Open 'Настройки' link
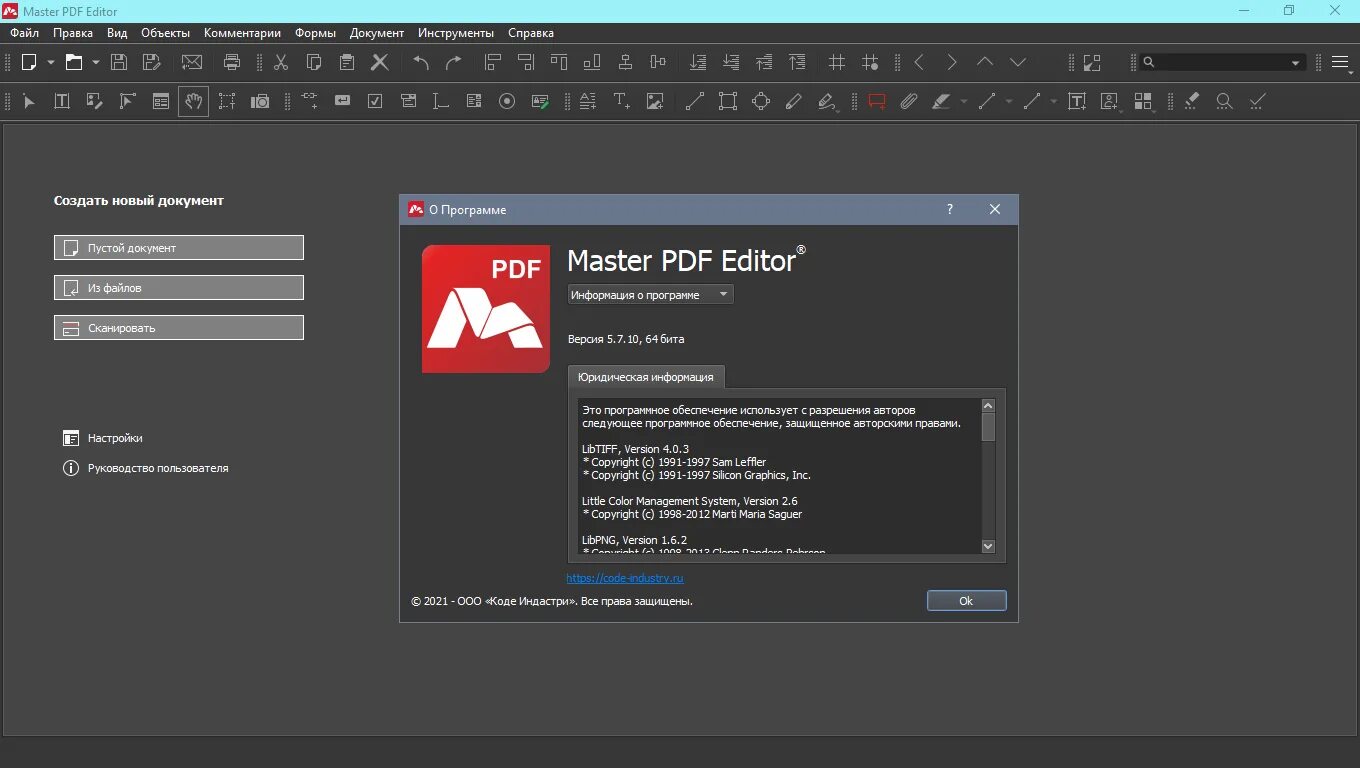The image size is (1360, 768). [103, 438]
